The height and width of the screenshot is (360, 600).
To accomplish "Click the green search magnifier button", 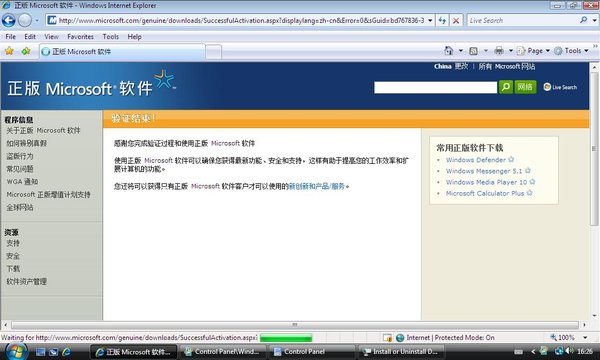I will (x=506, y=87).
